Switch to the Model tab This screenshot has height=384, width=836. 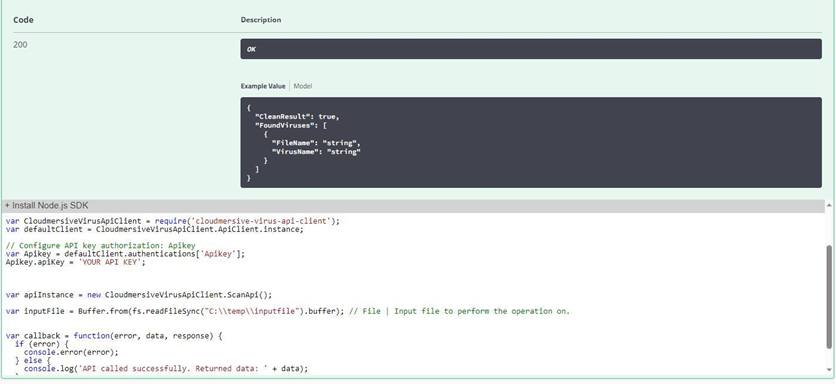coord(303,86)
